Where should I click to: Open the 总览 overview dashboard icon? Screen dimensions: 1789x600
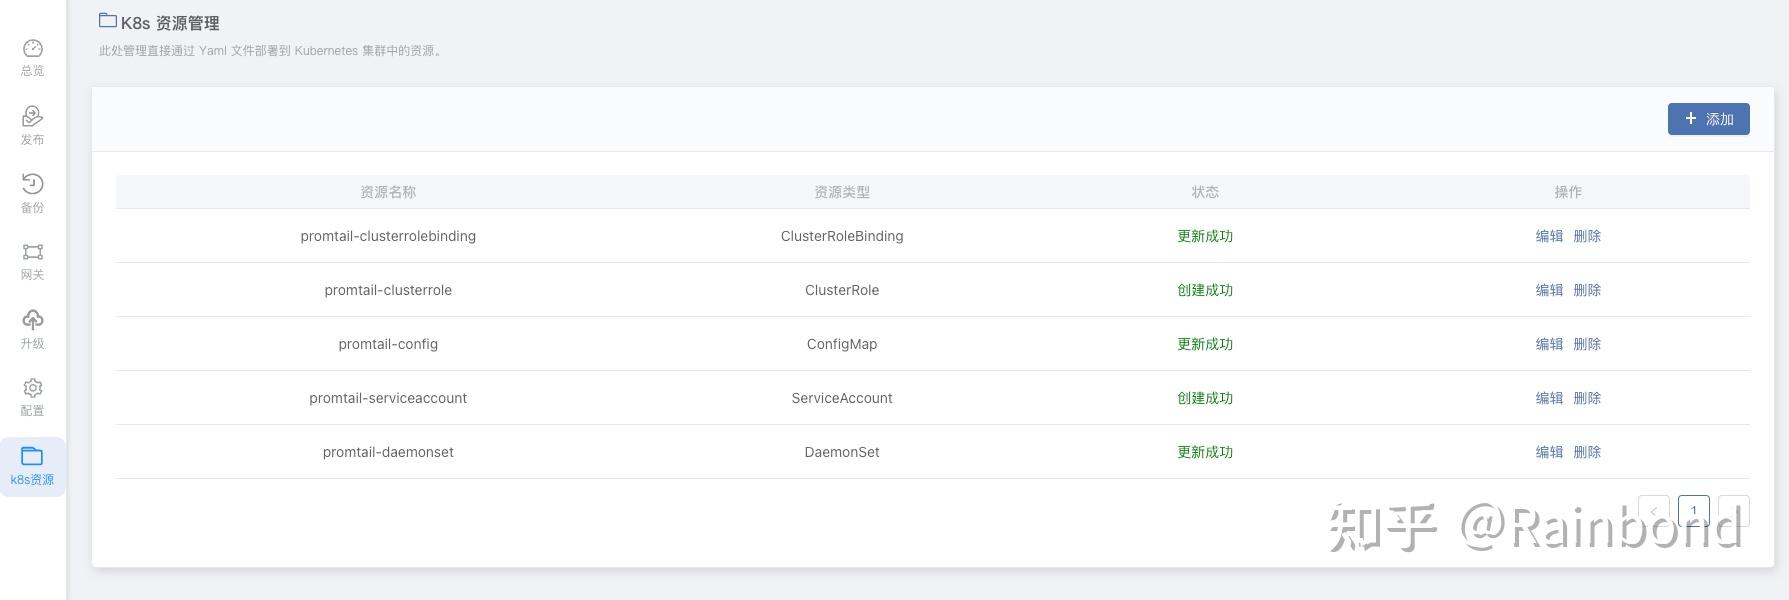(x=33, y=49)
